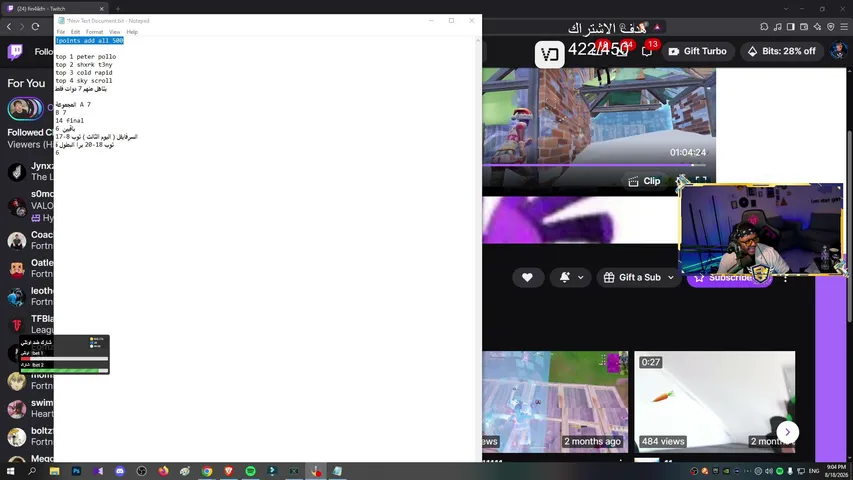Open Brave browser from the taskbar

[228, 471]
